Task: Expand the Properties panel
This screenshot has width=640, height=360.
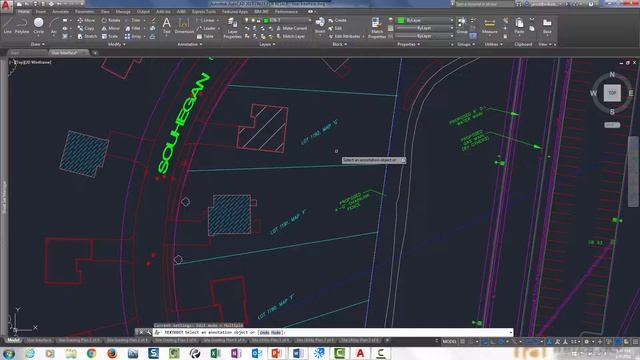Action: click(408, 44)
